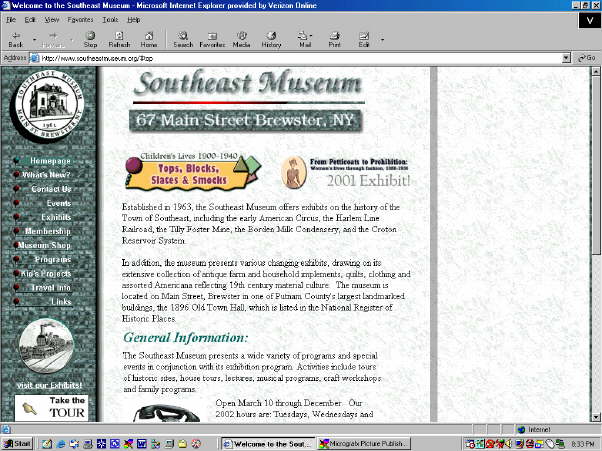The width and height of the screenshot is (602, 451).
Task: Click the Homepage sidebar link
Action: click(50, 161)
